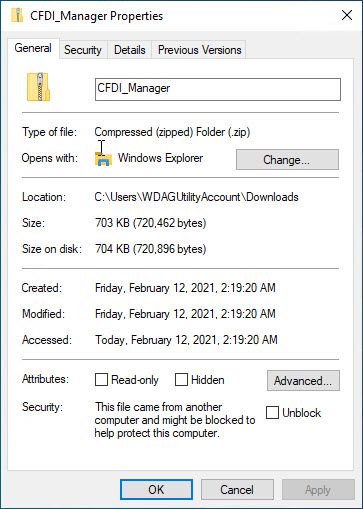Switch to the Security tab
Image resolution: width=363 pixels, height=509 pixels.
(x=83, y=50)
